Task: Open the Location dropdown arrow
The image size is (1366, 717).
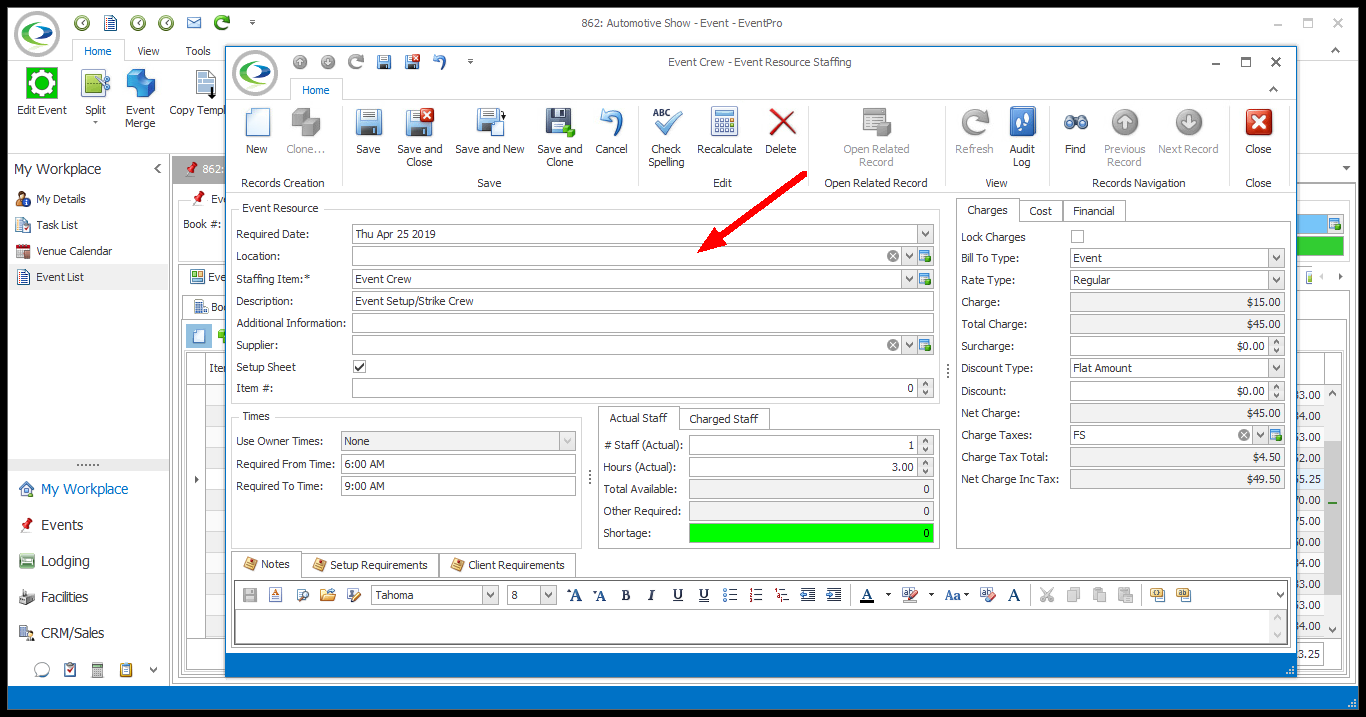Action: click(909, 256)
